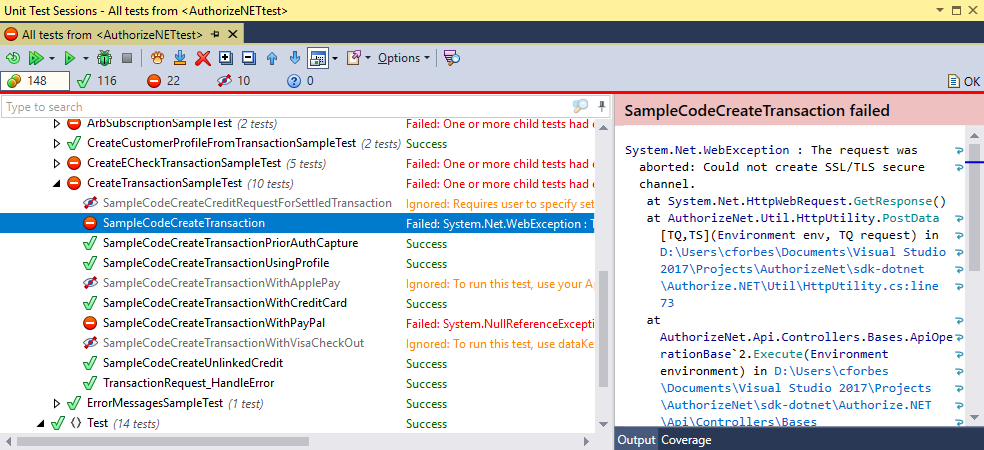Image resolution: width=984 pixels, height=450 pixels.
Task: Select SampleCodeCreateTransactionWithApplePay test
Action: point(222,283)
